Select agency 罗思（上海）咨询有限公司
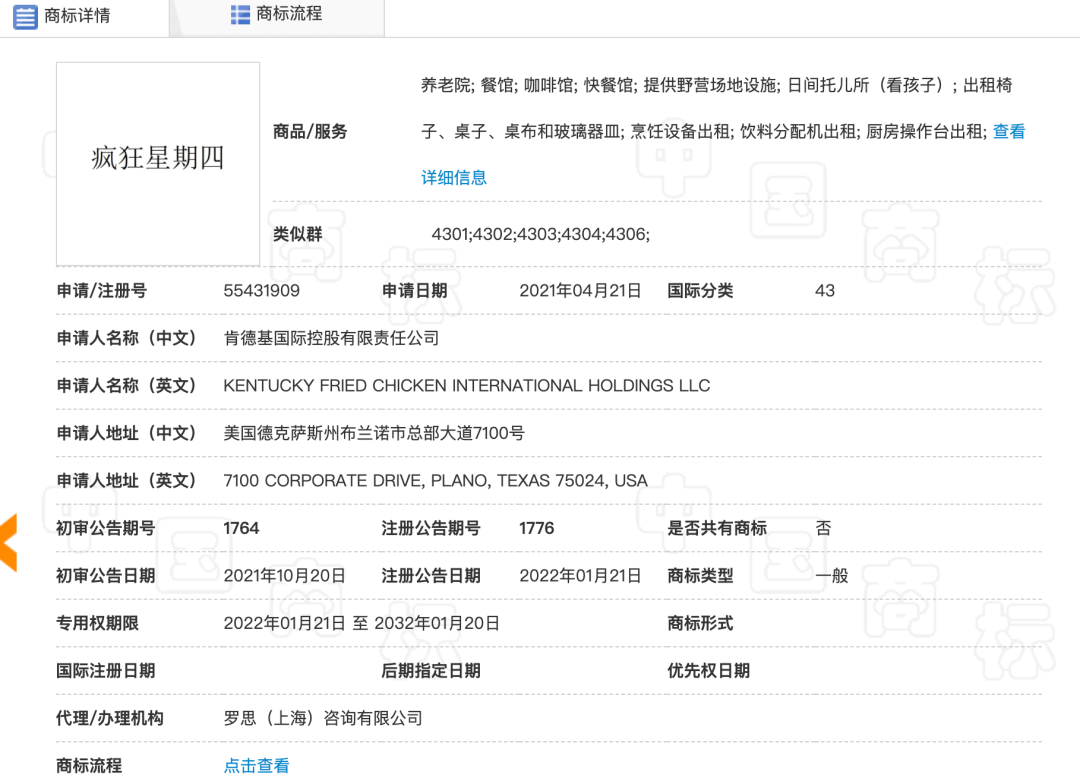The image size is (1080, 778). (x=323, y=718)
